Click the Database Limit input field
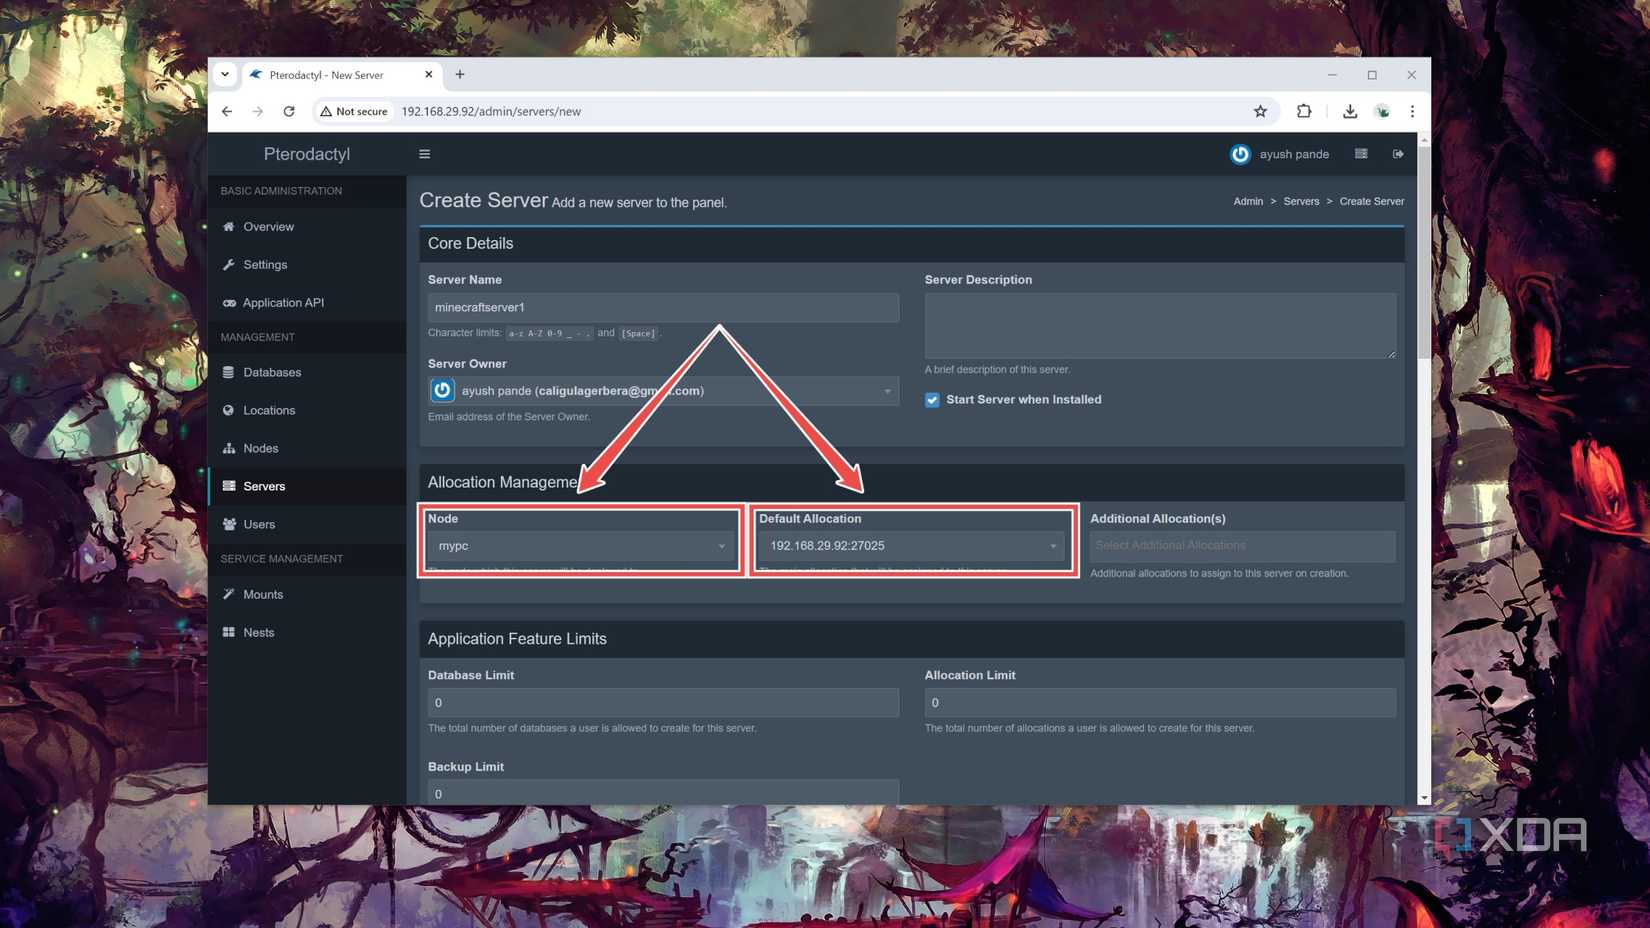This screenshot has height=928, width=1650. pos(663,703)
